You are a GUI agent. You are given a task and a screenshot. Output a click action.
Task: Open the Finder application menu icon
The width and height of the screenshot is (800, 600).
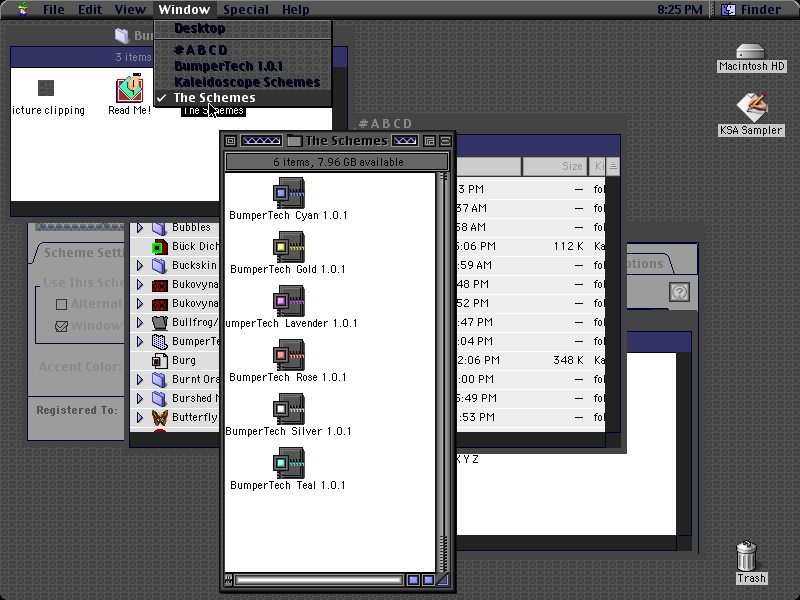tap(729, 9)
